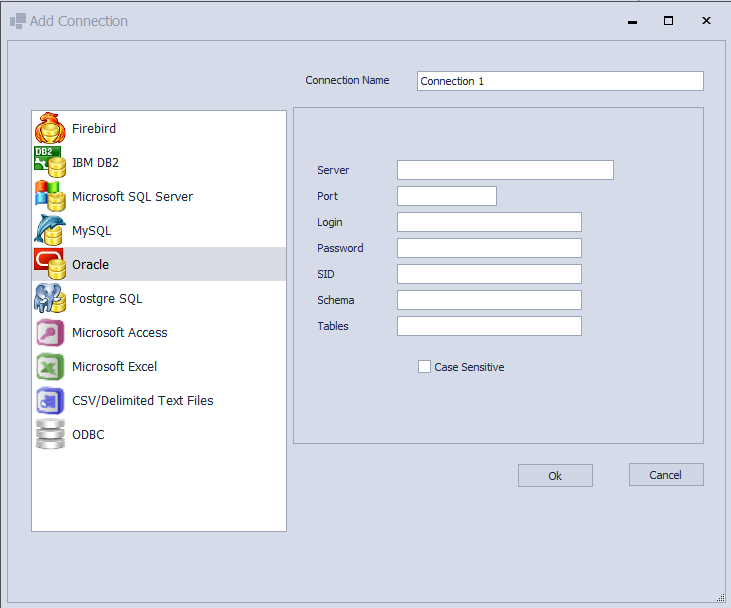Image resolution: width=731 pixels, height=608 pixels.
Task: Click the Oracle database icon
Action: 50,264
